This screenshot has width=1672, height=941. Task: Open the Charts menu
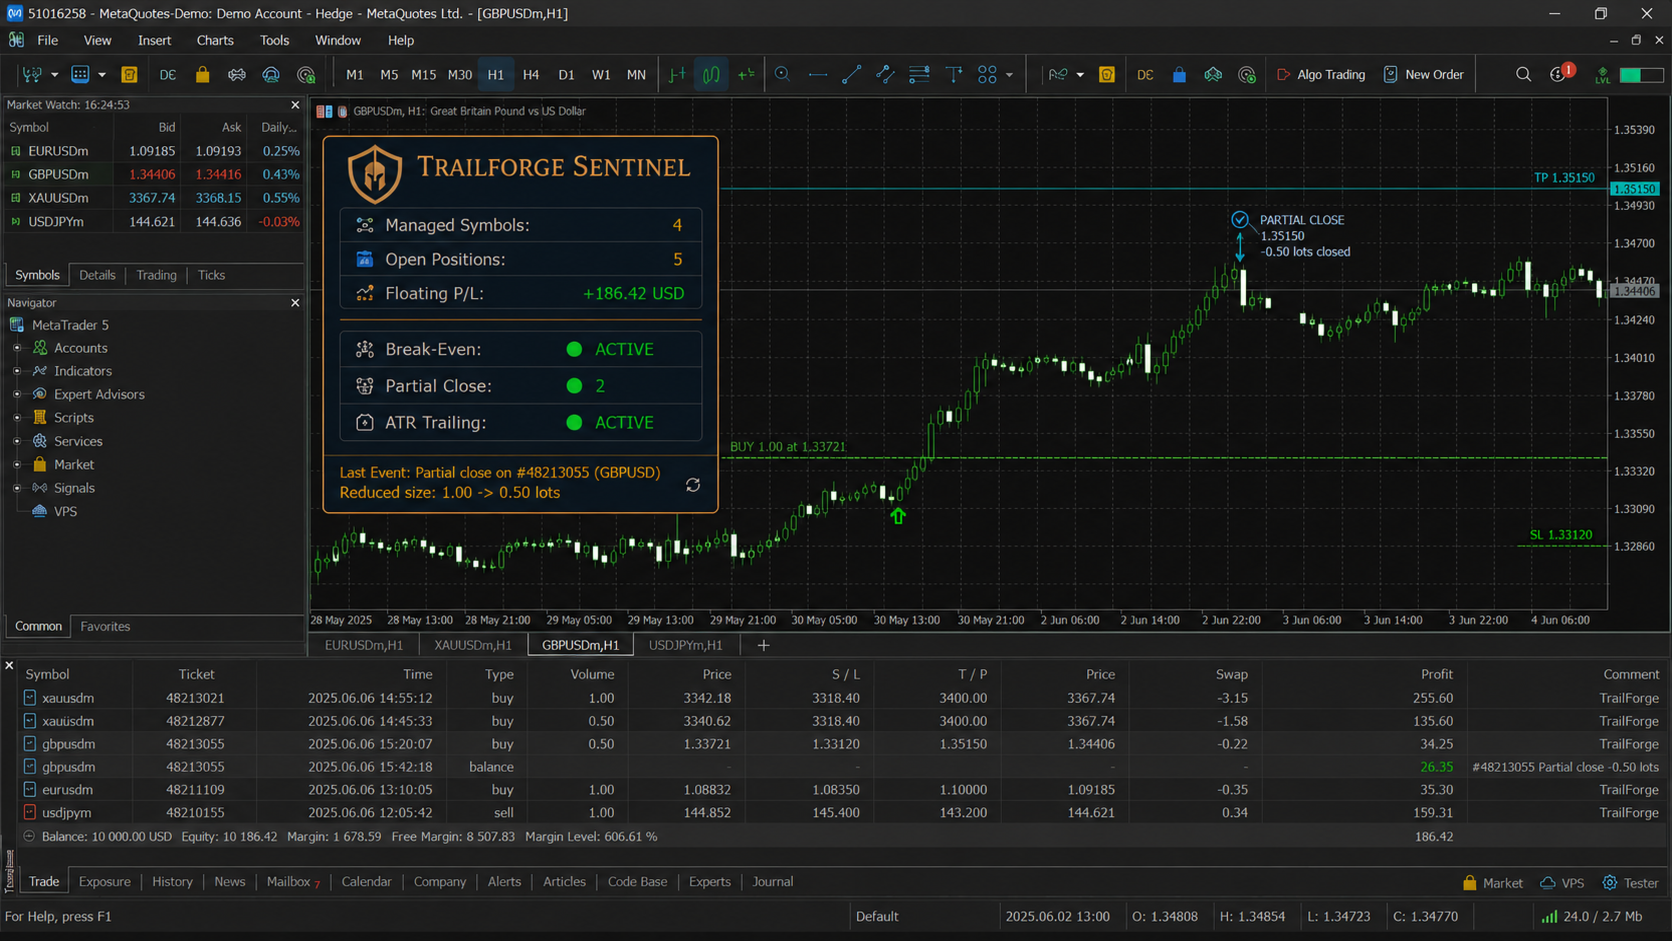[x=215, y=40]
